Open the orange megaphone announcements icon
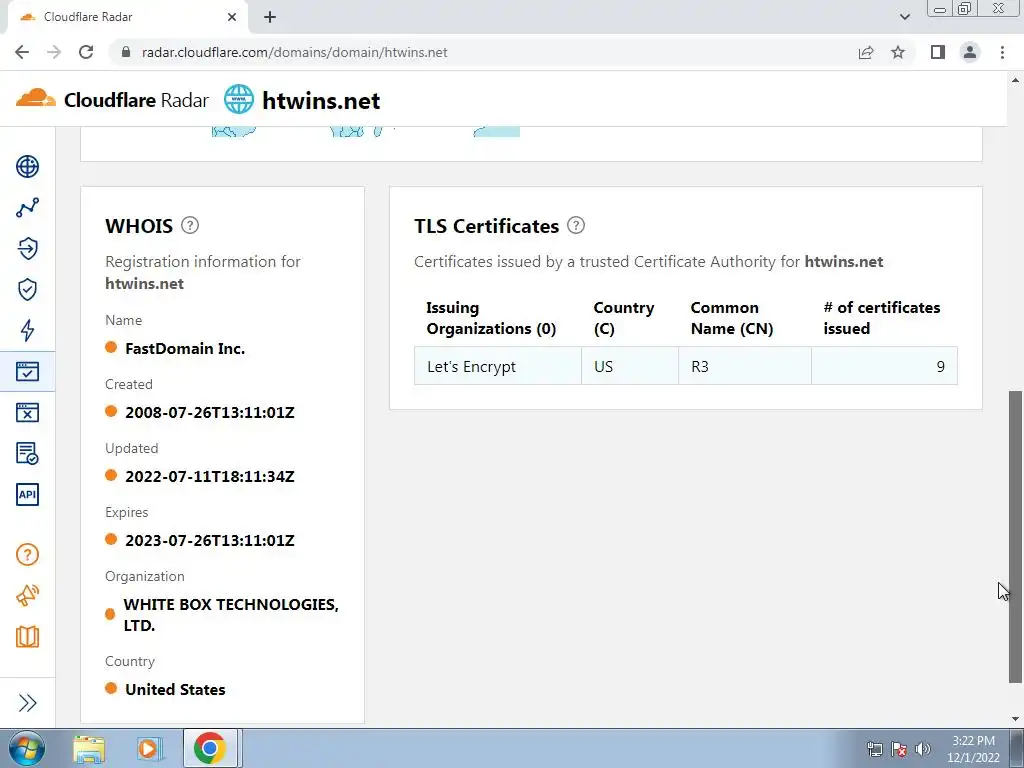This screenshot has height=768, width=1024. coord(27,596)
